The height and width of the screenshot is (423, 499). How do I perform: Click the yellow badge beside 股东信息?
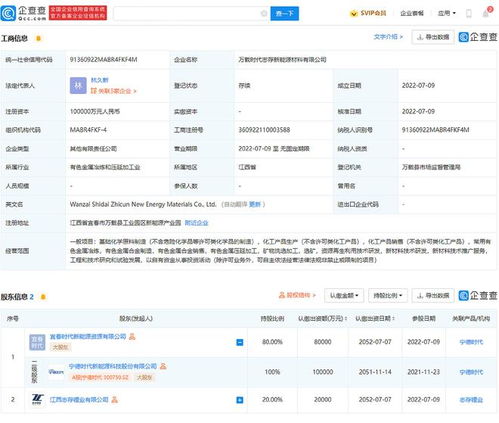[x=43, y=297]
